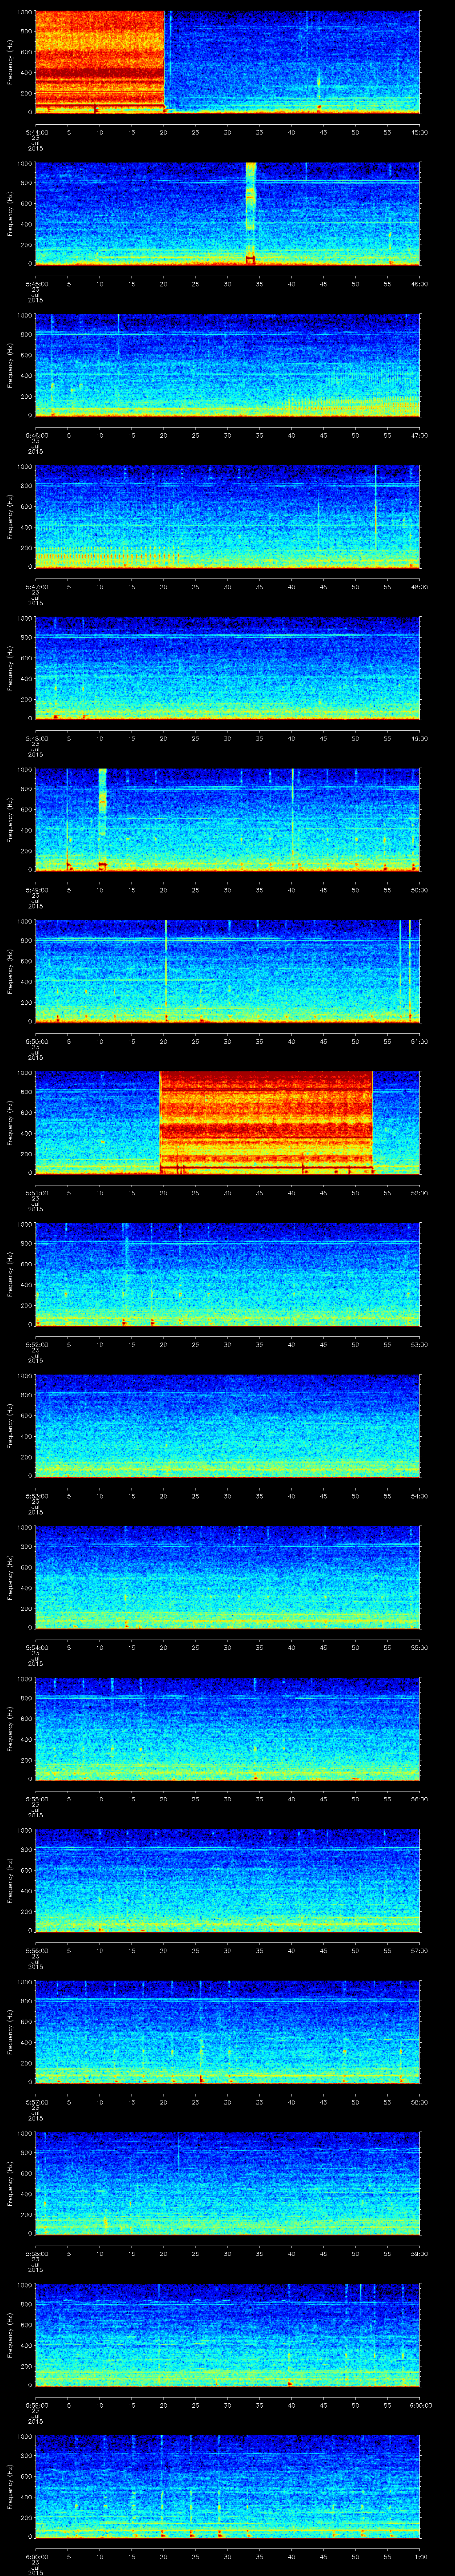Click the 5:59:00 start time label

37,2406
